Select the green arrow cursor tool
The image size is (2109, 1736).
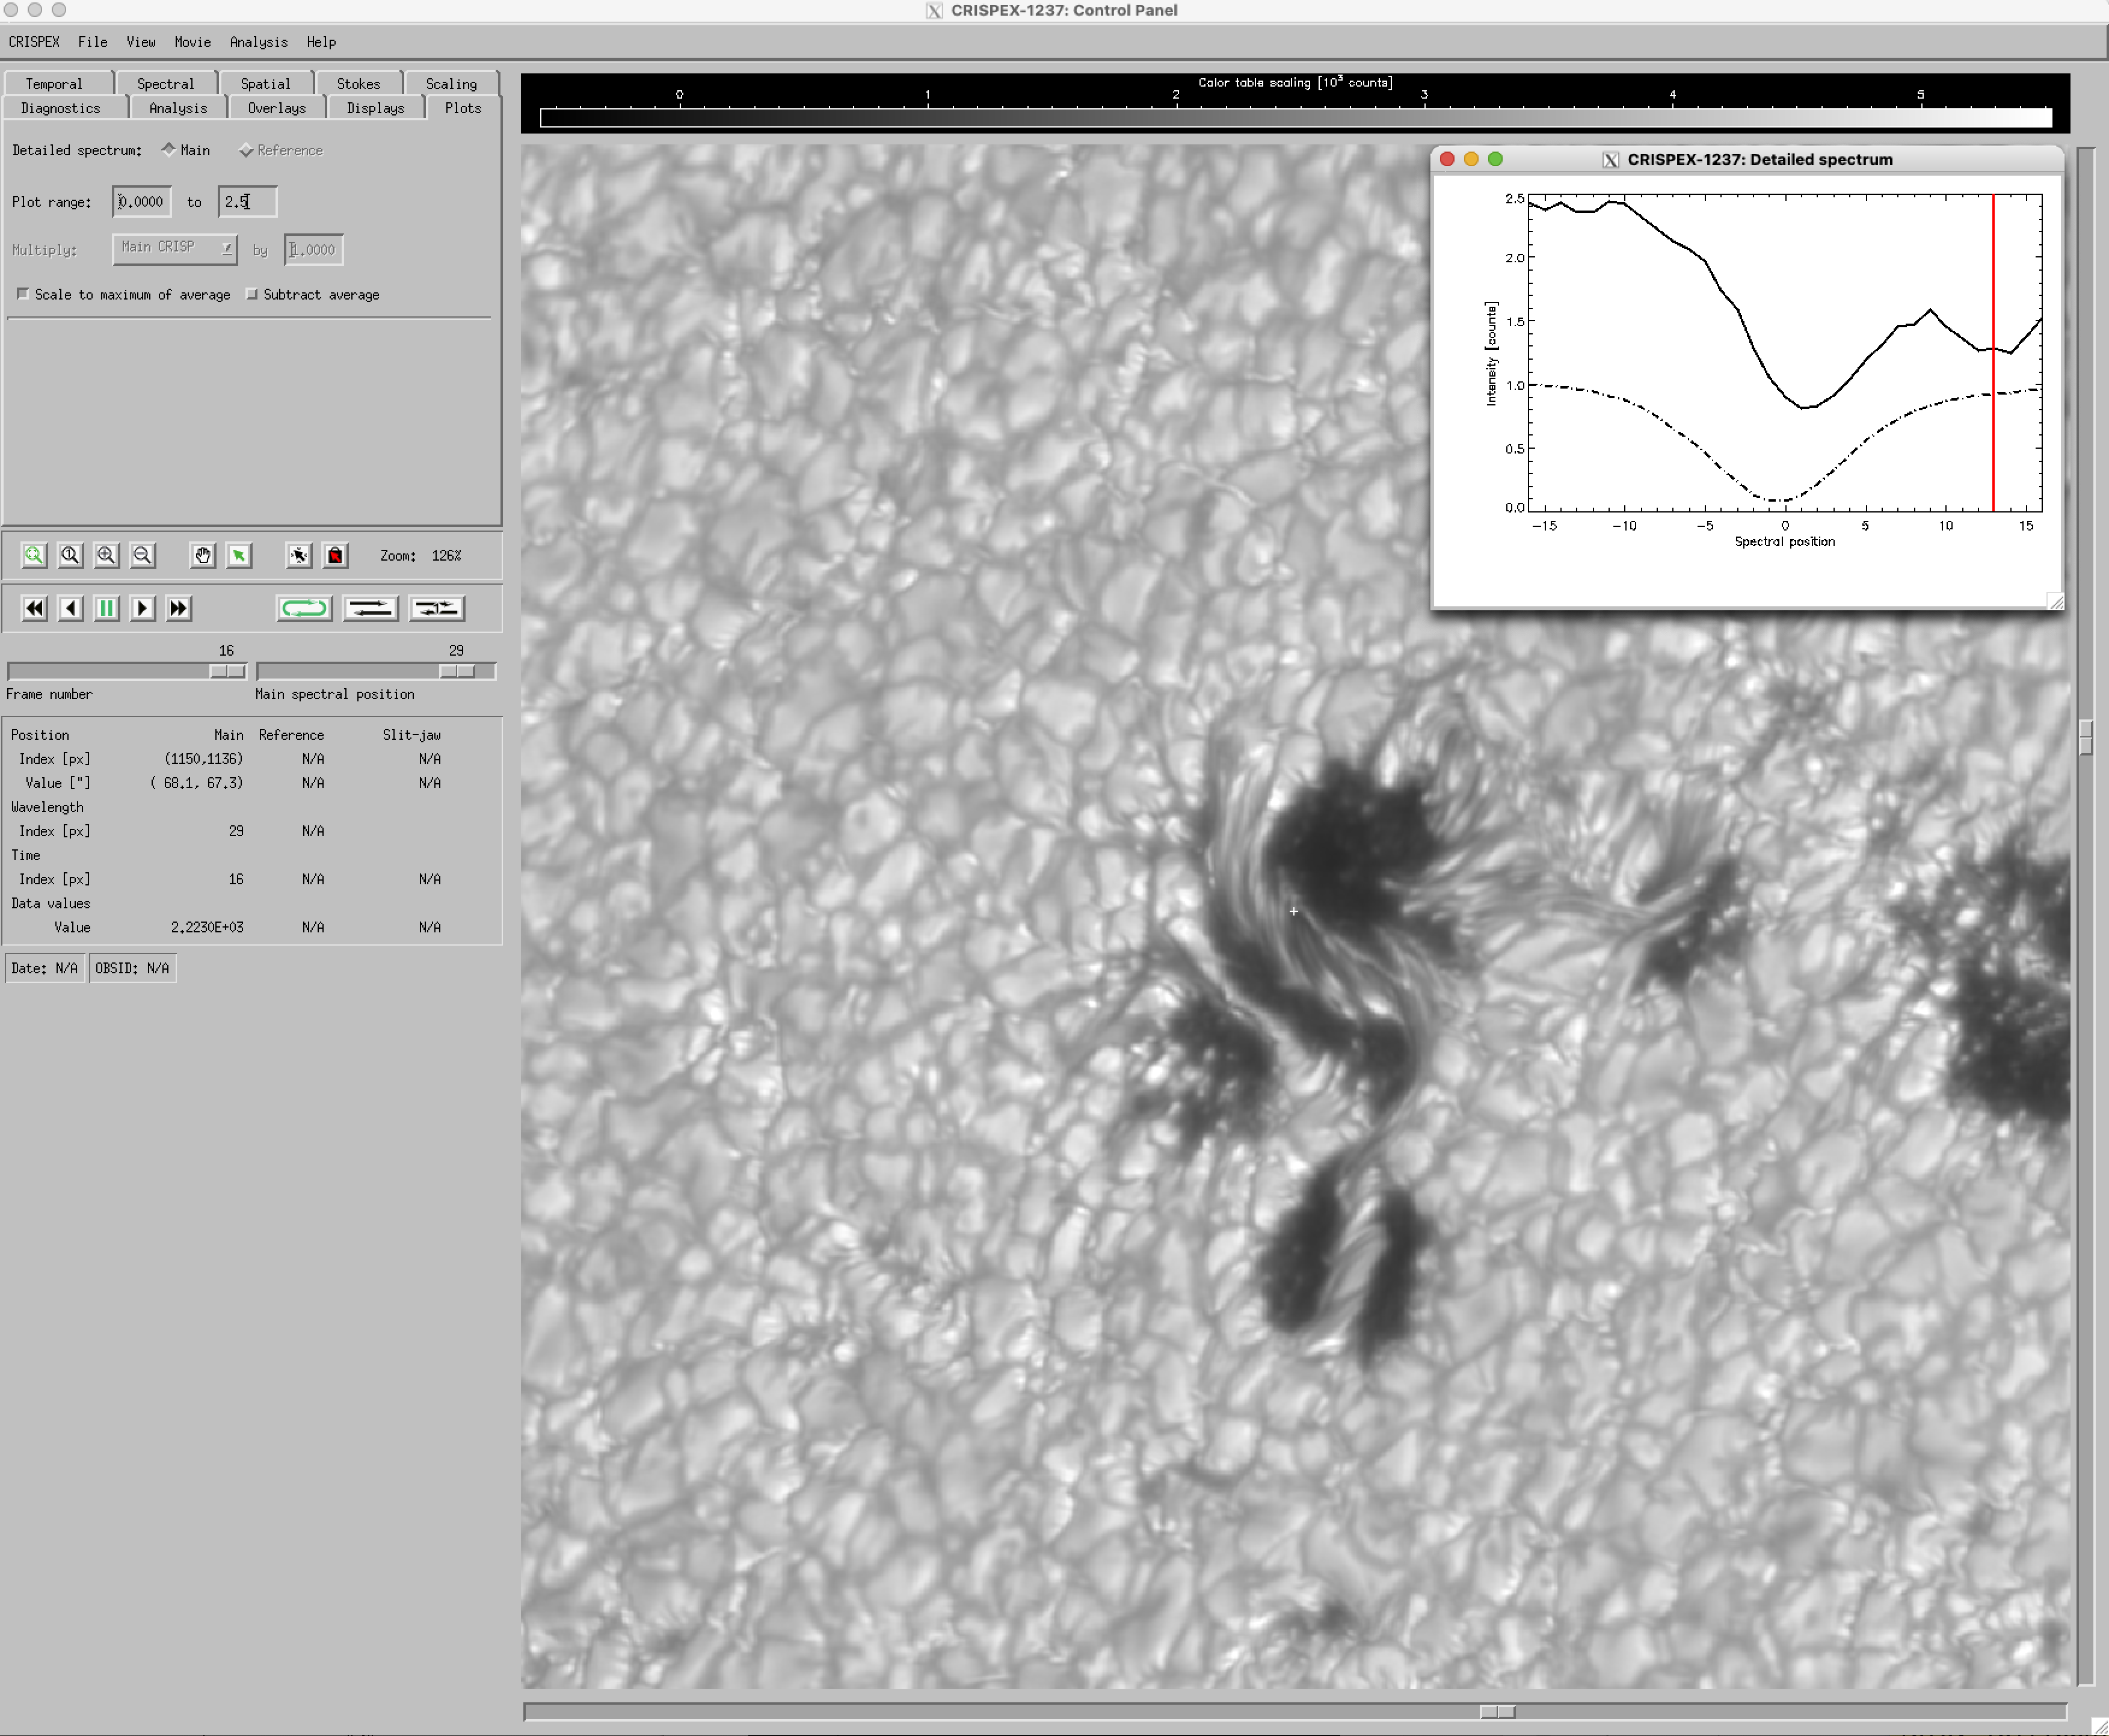coord(239,555)
